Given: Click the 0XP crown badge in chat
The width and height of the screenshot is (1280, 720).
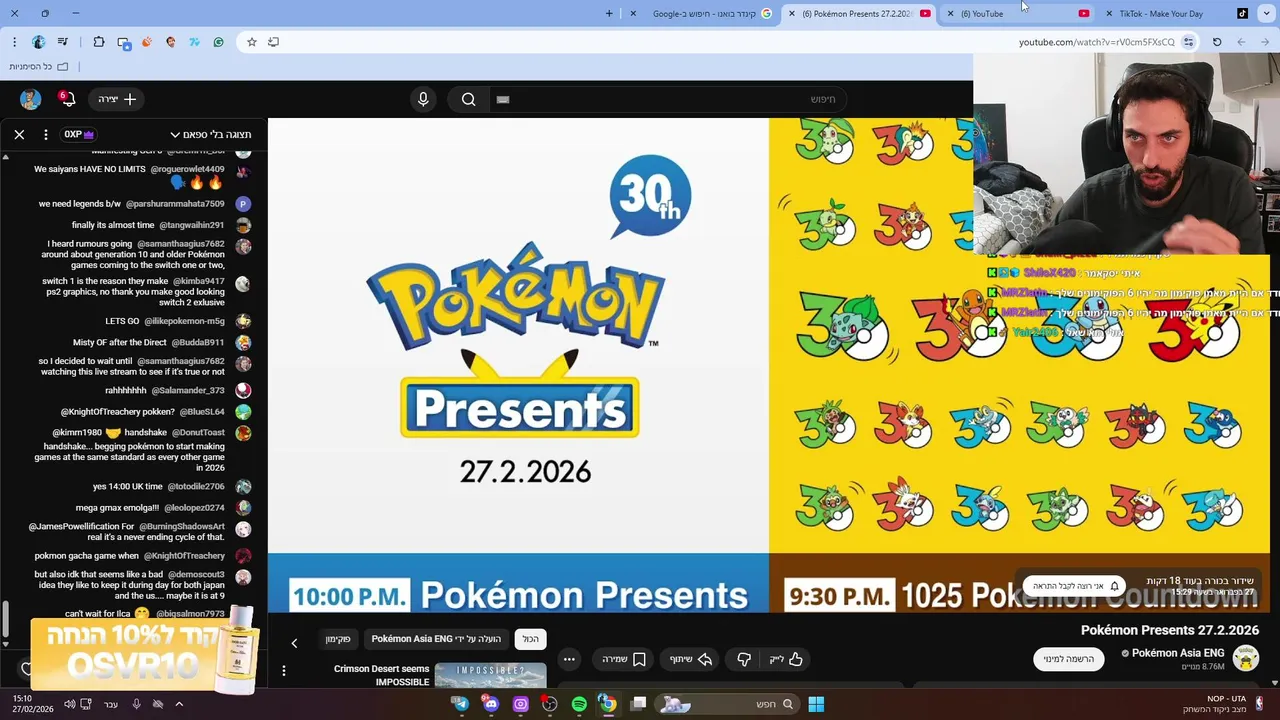Looking at the screenshot, I should point(79,134).
